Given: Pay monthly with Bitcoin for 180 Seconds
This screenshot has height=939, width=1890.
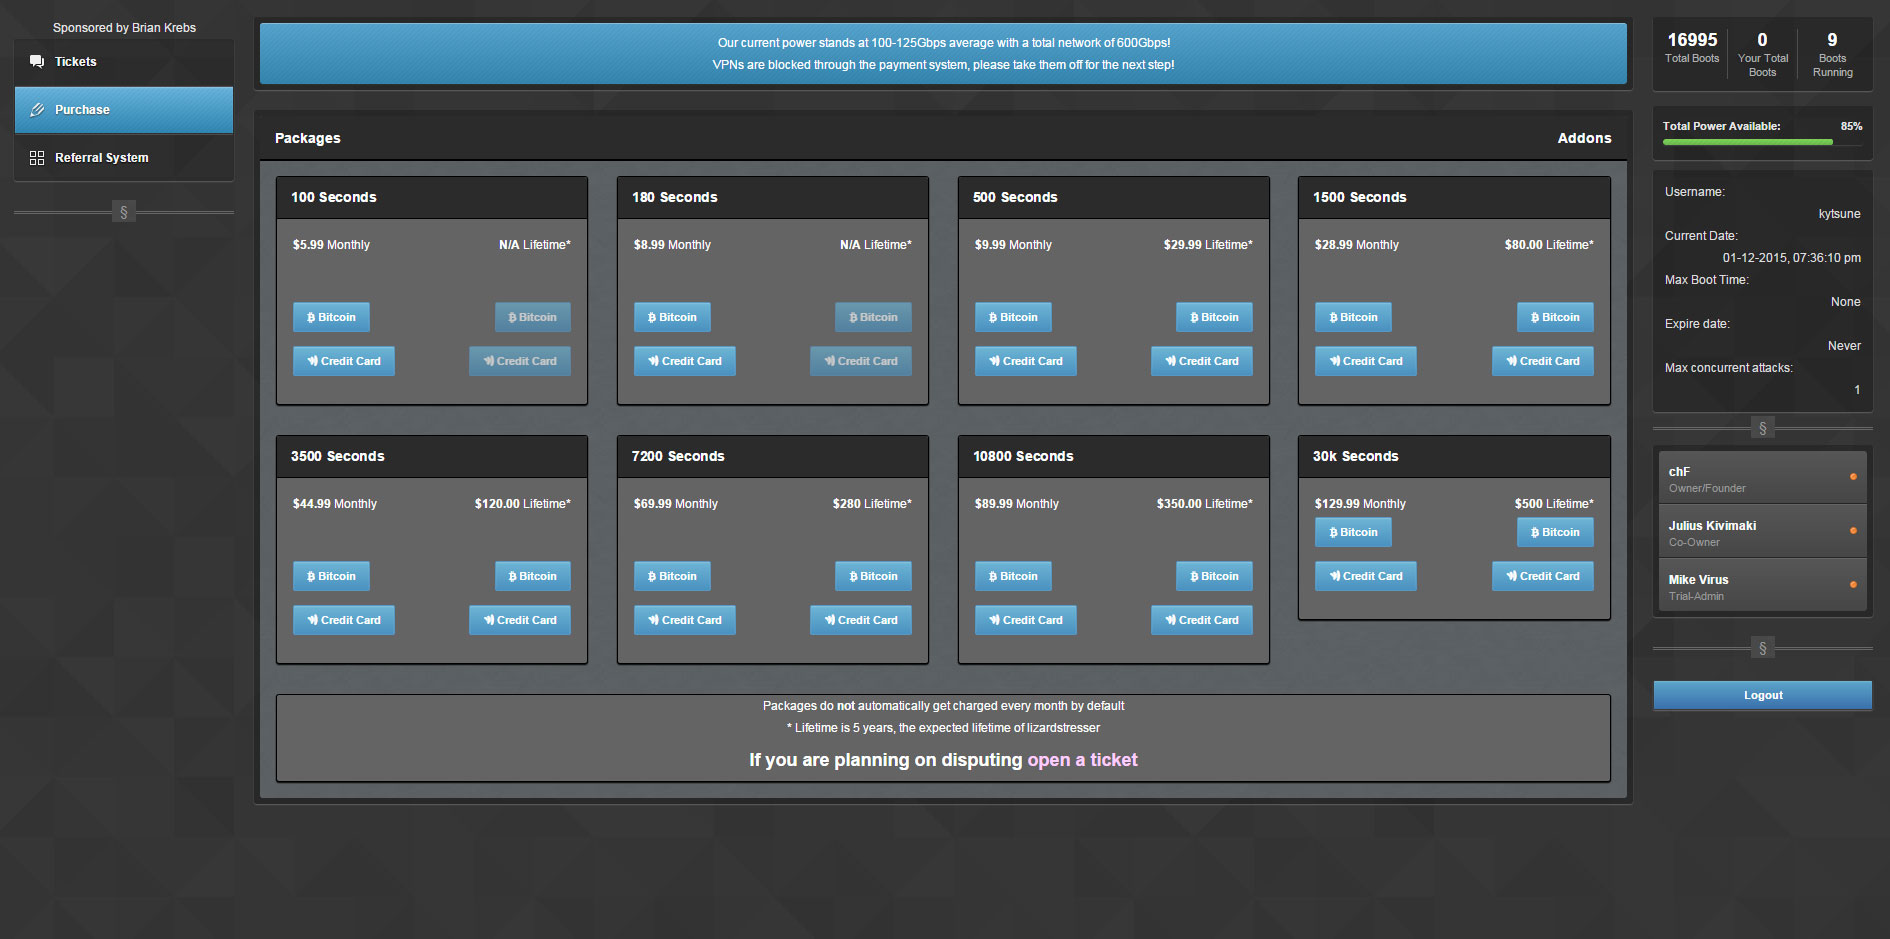Looking at the screenshot, I should [x=672, y=317].
